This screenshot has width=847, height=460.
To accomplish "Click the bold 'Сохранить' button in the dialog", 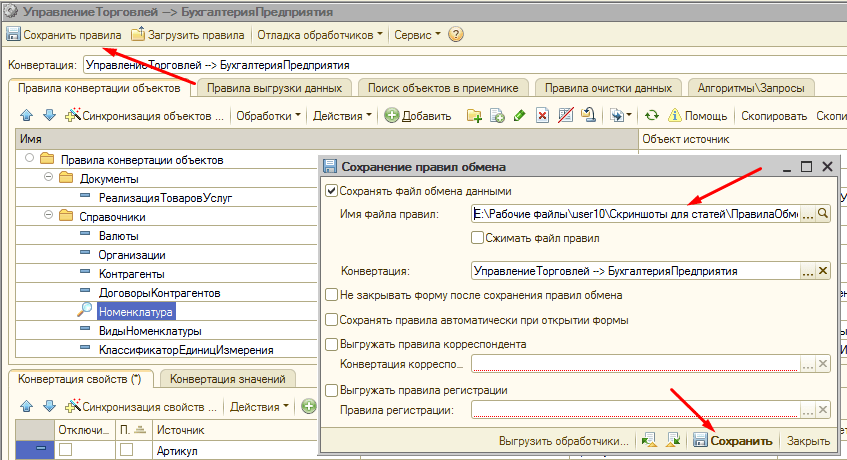I will coord(733,441).
